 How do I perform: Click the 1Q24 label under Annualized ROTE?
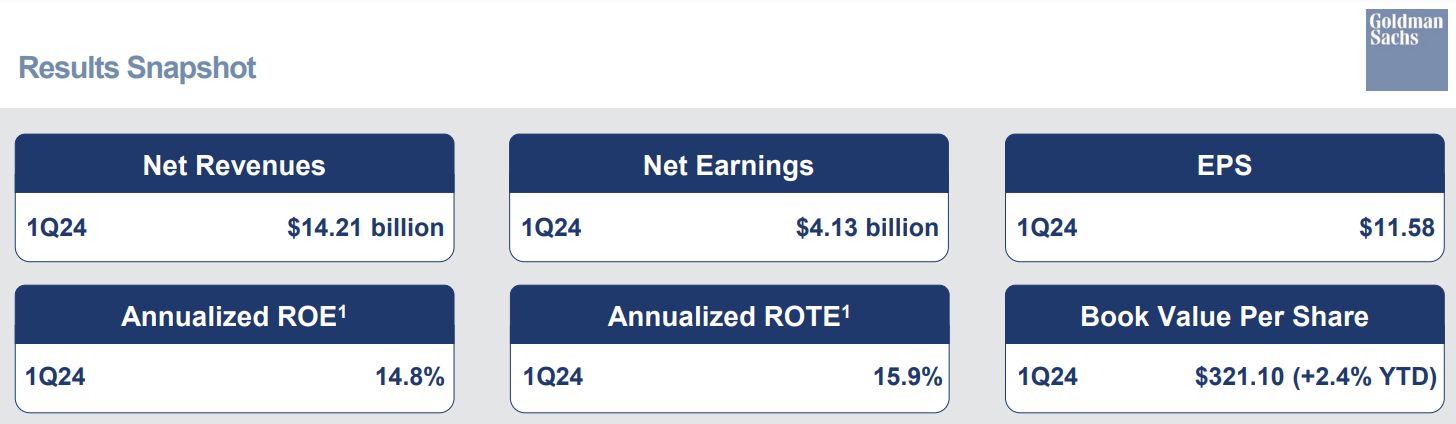click(x=552, y=377)
